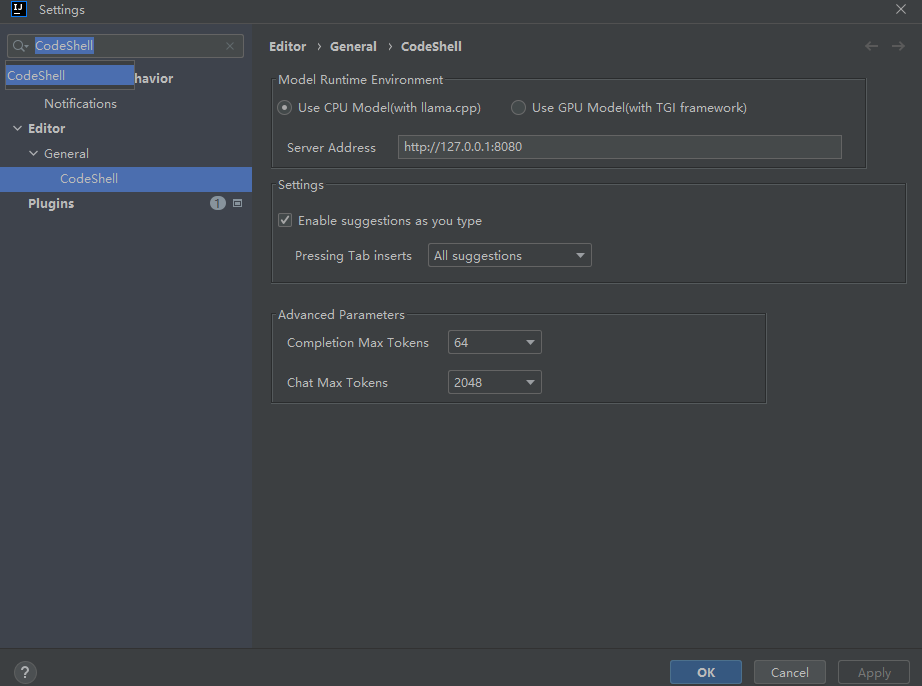This screenshot has width=922, height=686.
Task: Go forward to next settings page
Action: 898,46
